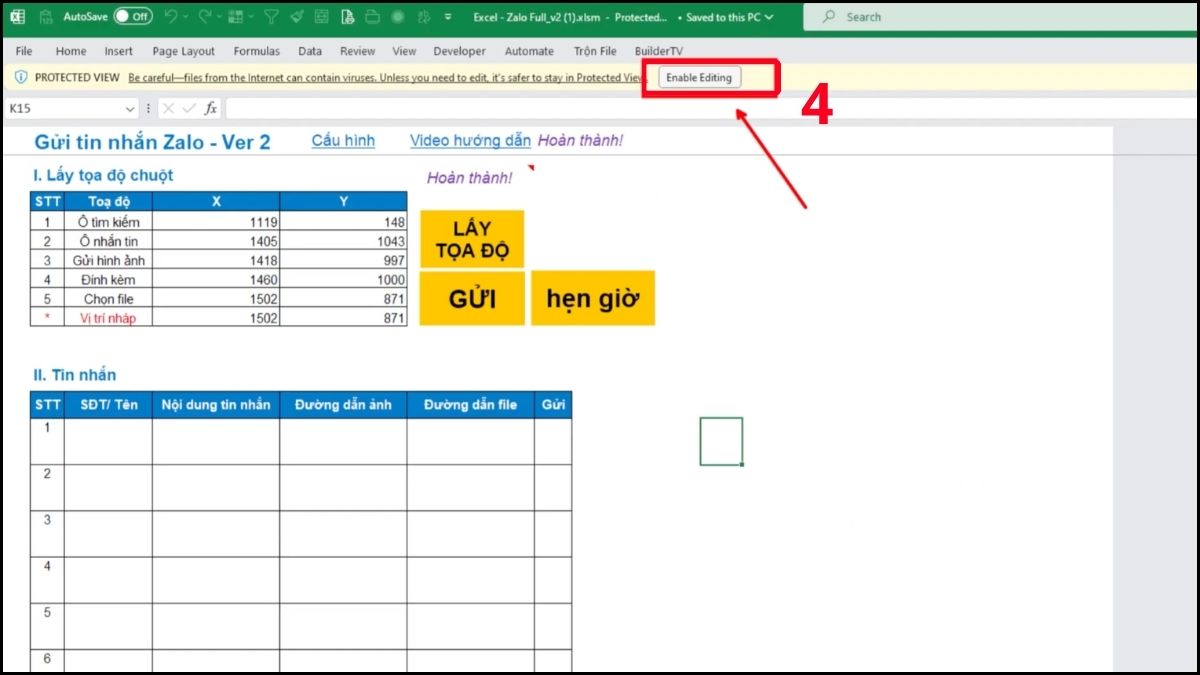1200x675 pixels.
Task: Click the Enter checkmark in formula bar
Action: [189, 108]
